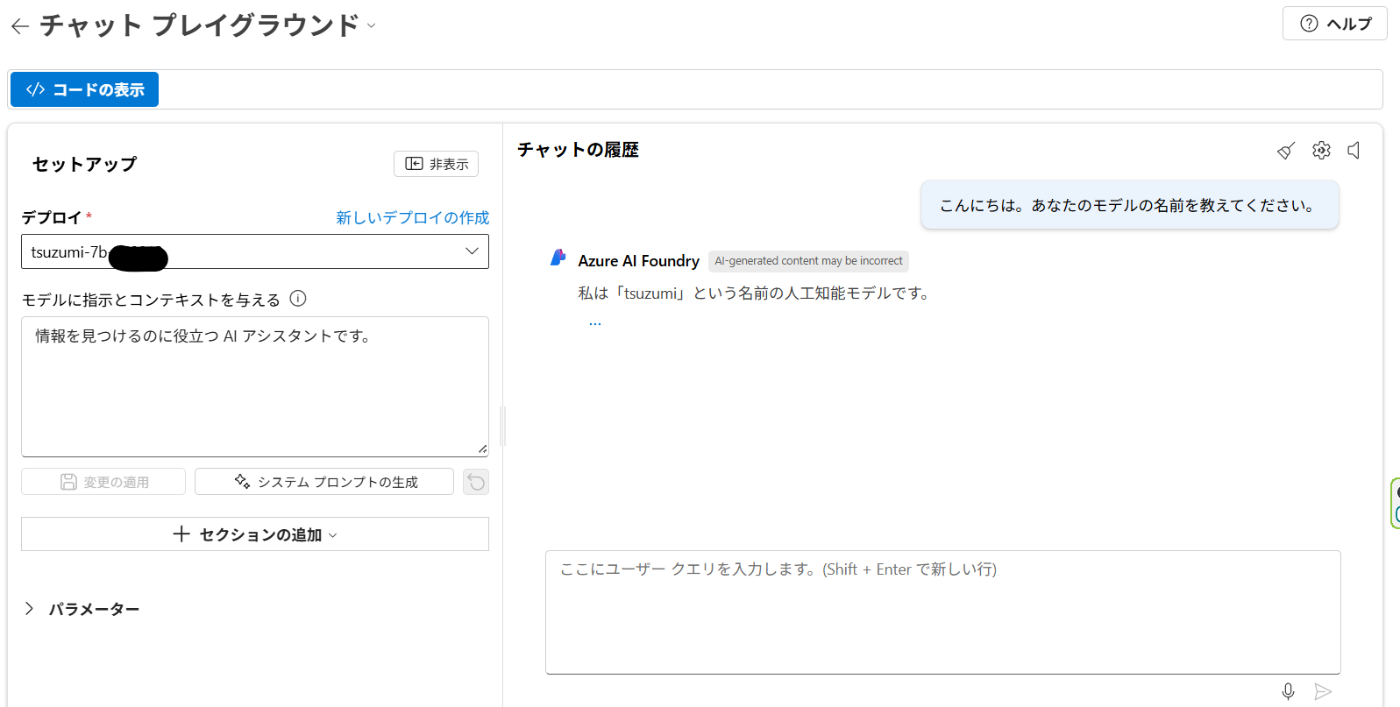Open the デプロイ tsuzumi-7b dropdown
The image size is (1400, 707).
pos(255,251)
